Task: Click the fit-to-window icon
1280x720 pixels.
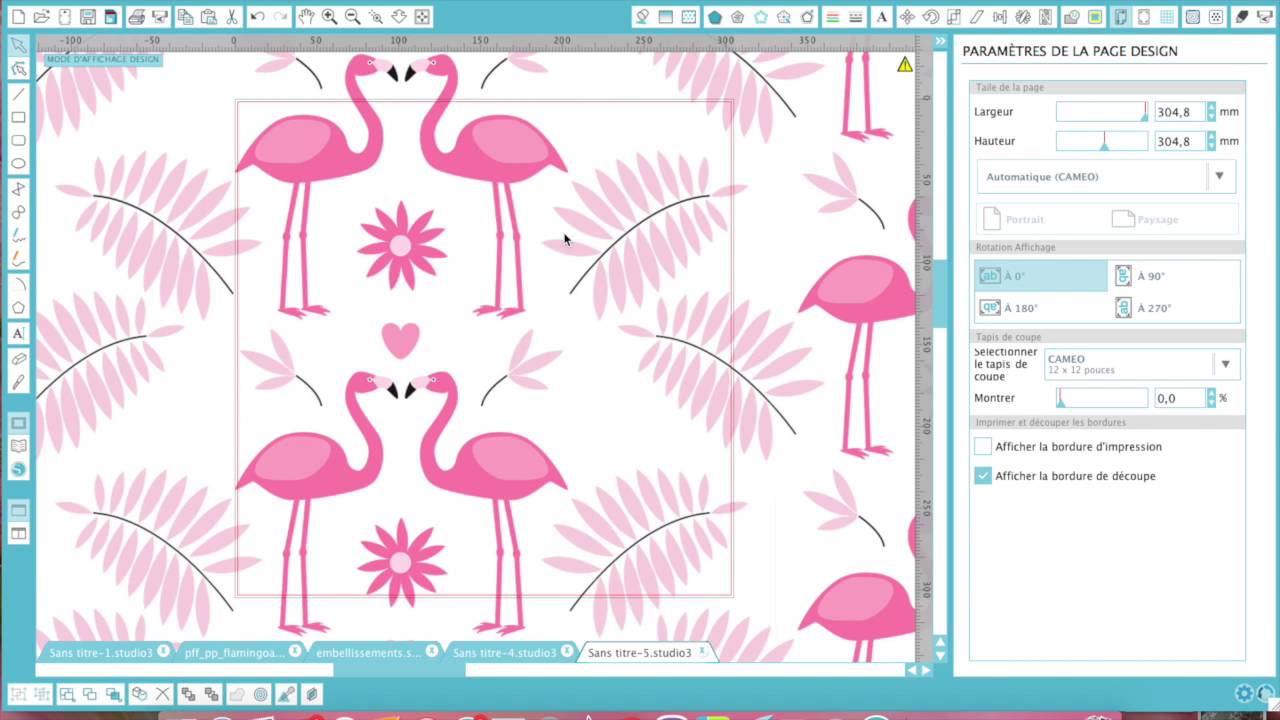Action: point(423,17)
